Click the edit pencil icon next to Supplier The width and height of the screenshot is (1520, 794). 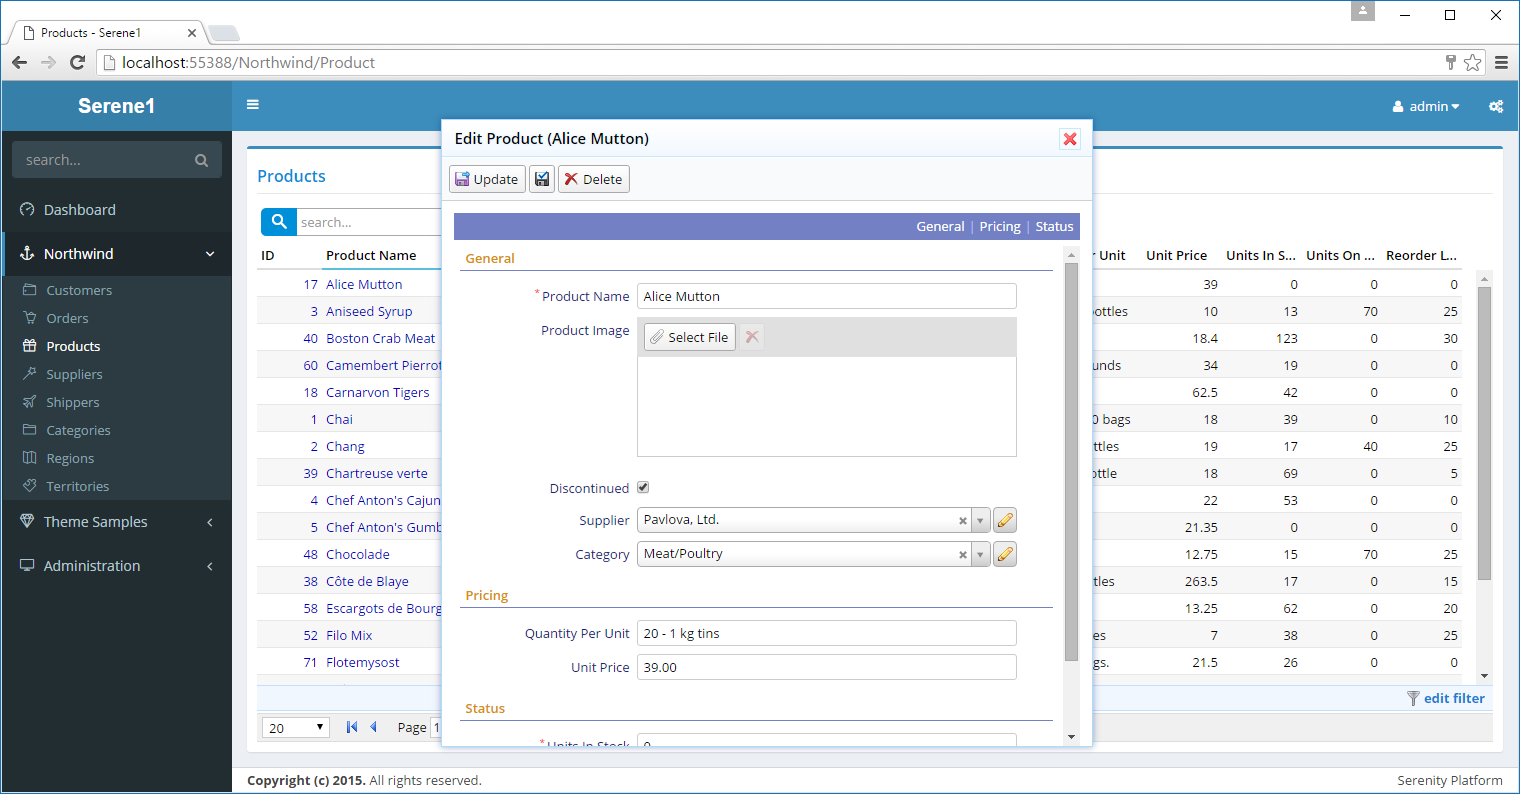tap(1005, 520)
